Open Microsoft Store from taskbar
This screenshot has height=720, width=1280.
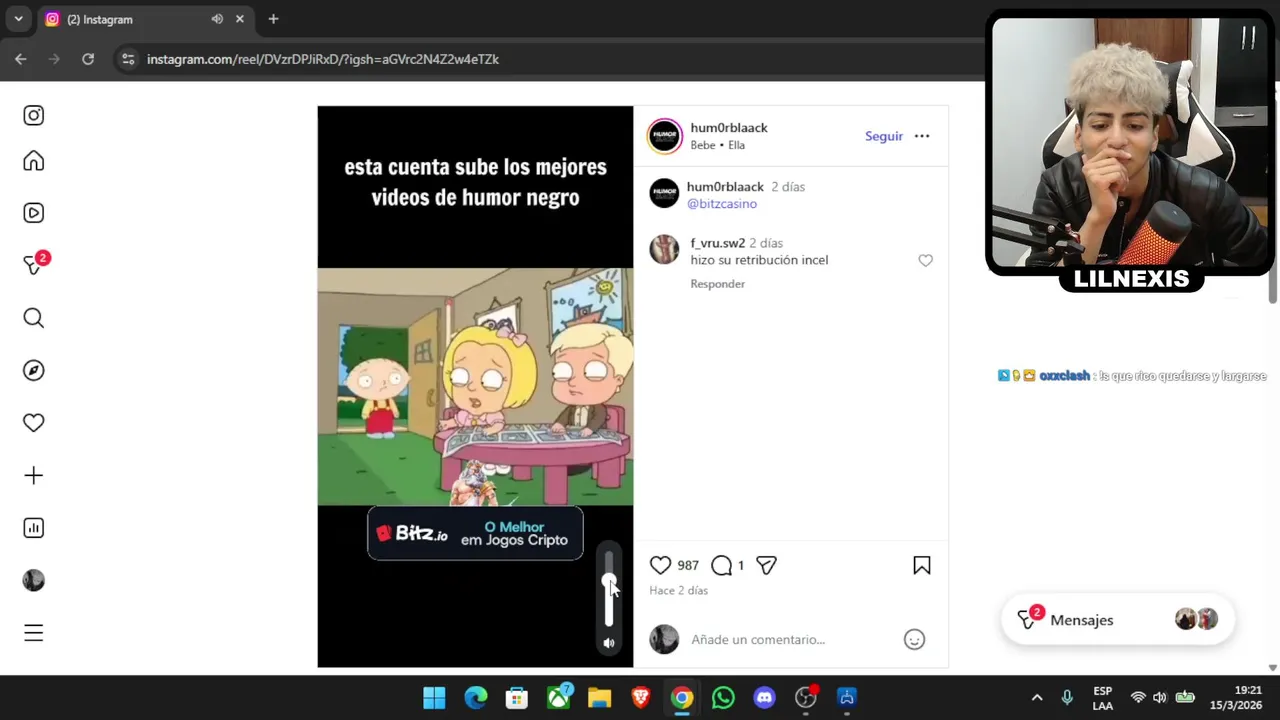(517, 697)
